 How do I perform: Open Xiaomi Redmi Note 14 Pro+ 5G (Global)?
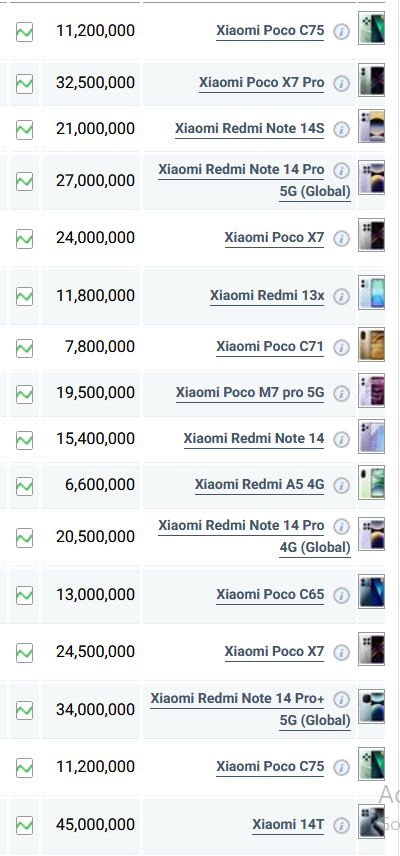pyautogui.click(x=250, y=709)
